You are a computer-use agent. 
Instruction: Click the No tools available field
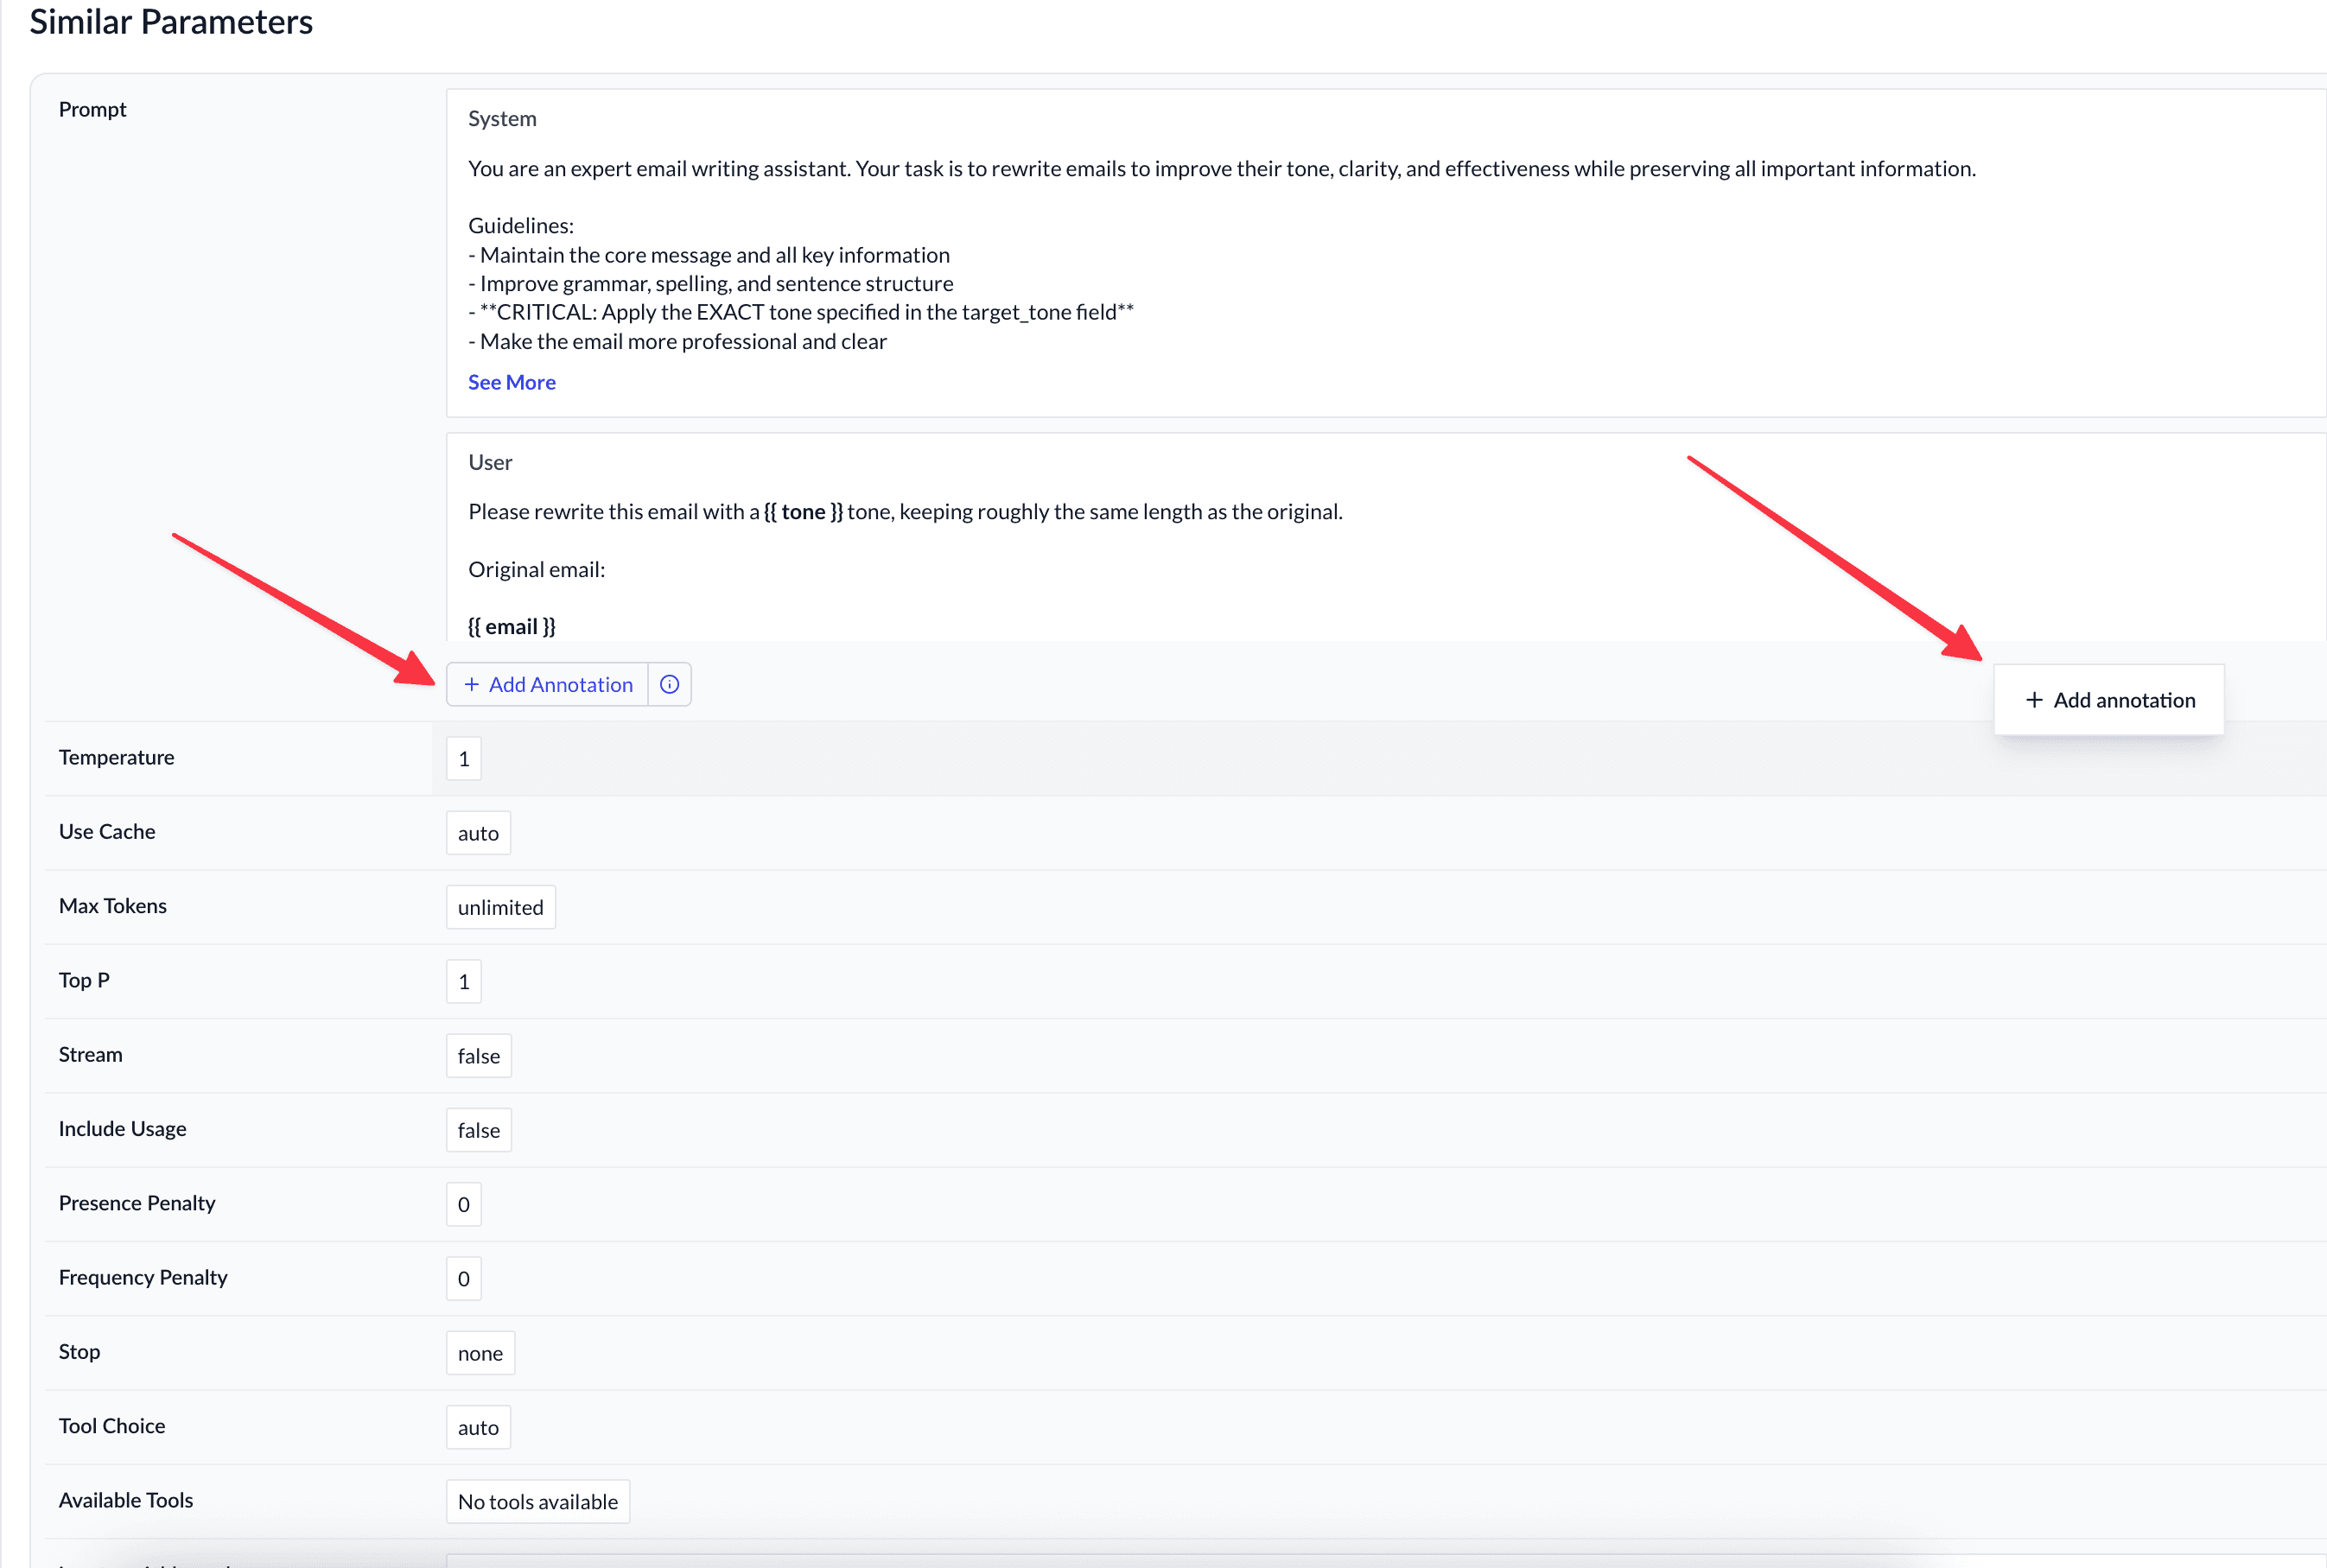point(537,1501)
